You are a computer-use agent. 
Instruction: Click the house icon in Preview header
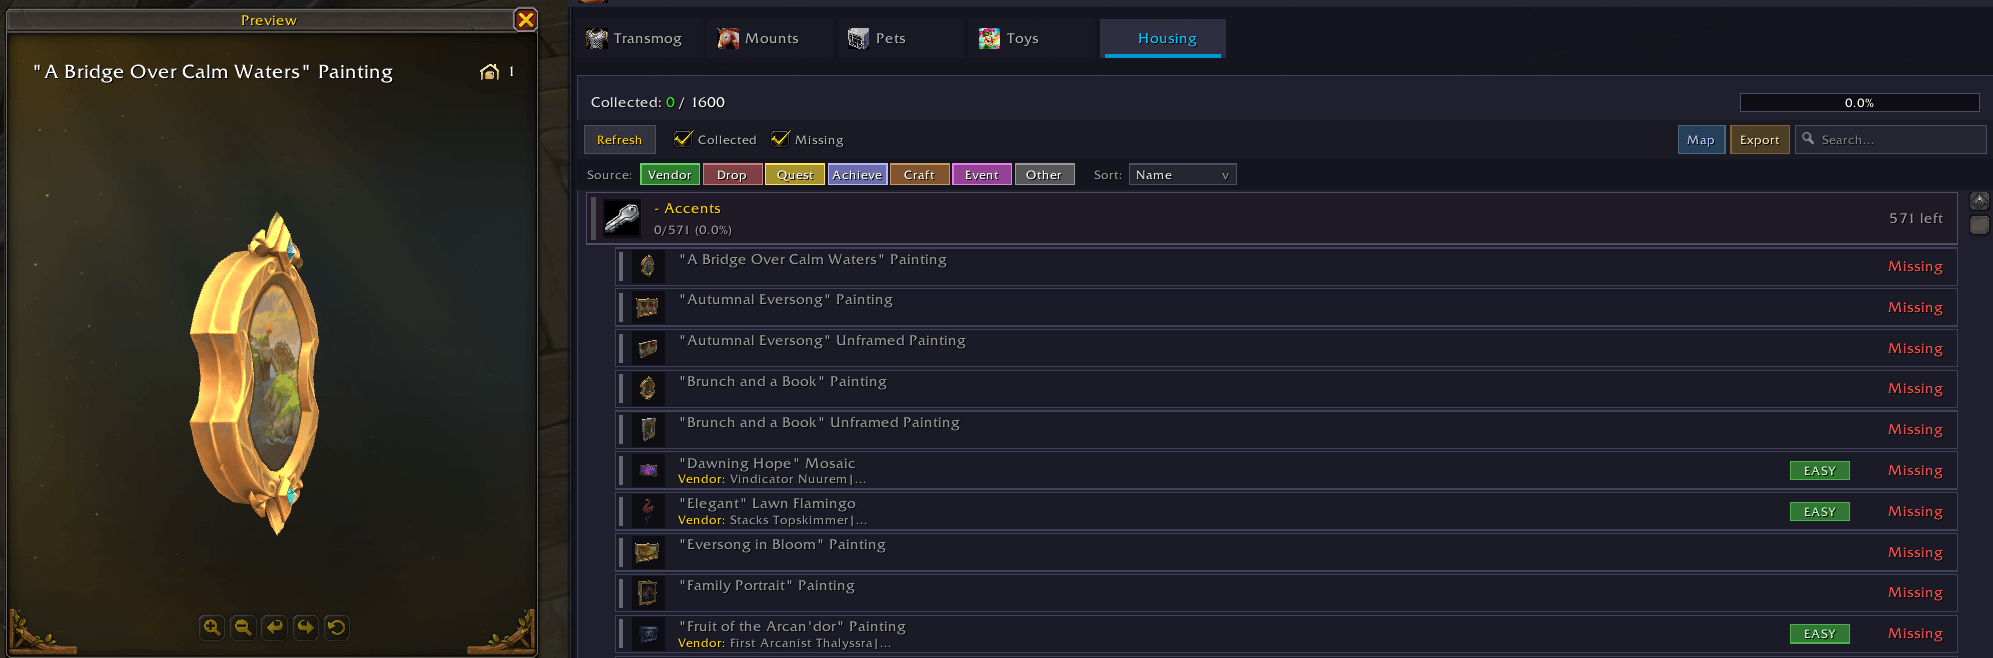coord(489,72)
